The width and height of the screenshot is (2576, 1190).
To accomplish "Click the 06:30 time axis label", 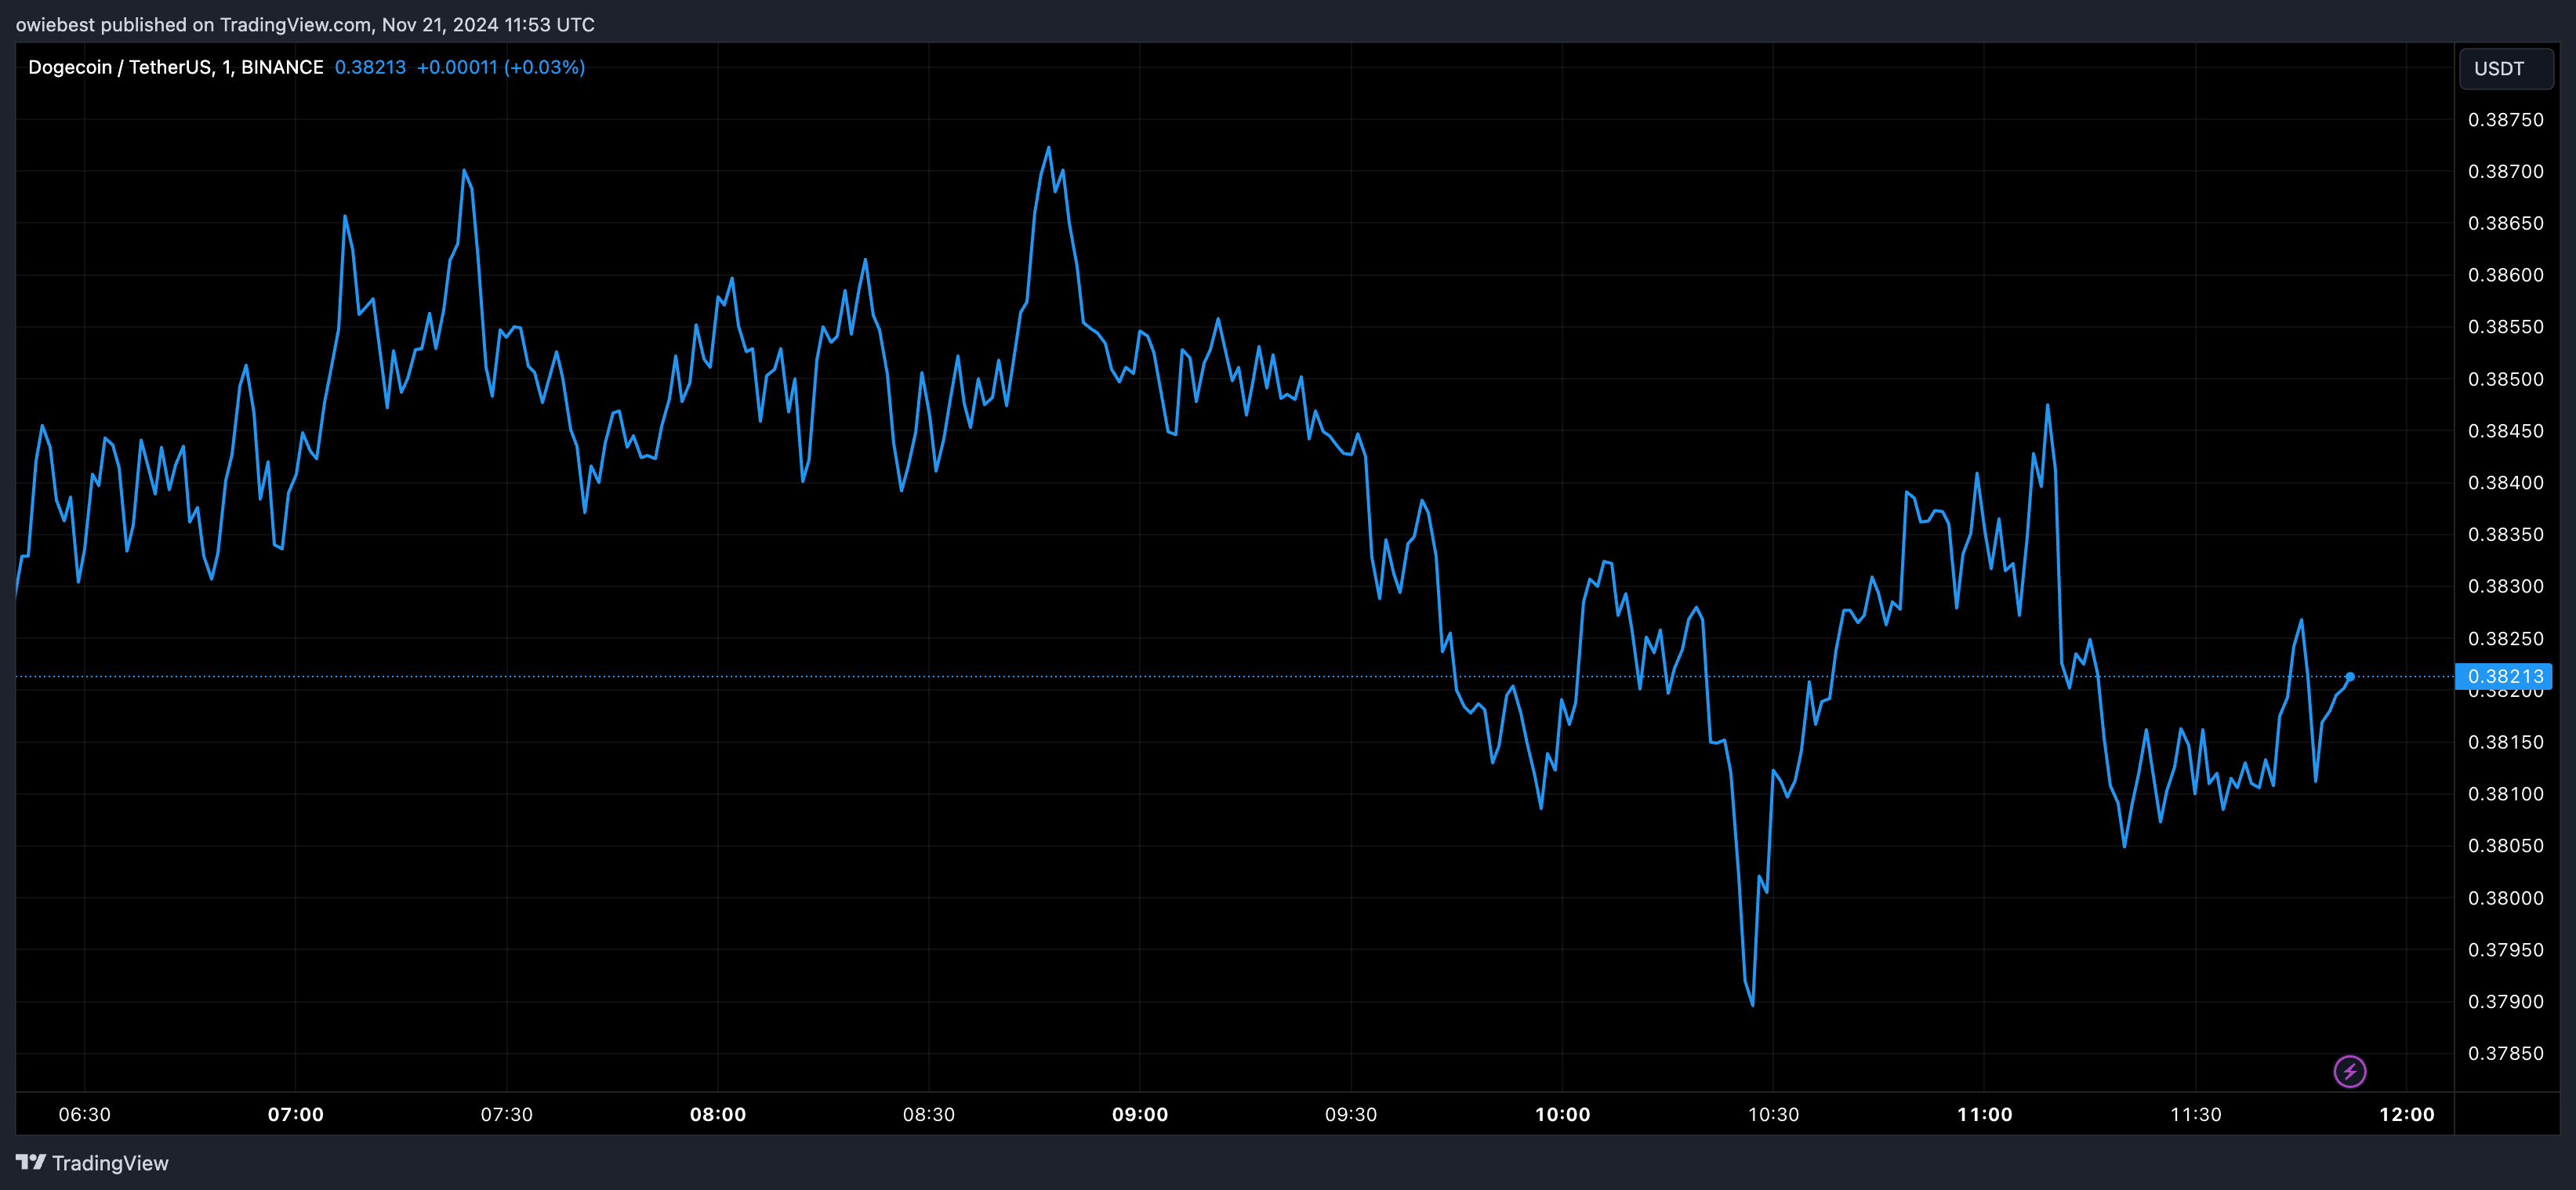I will [85, 1114].
